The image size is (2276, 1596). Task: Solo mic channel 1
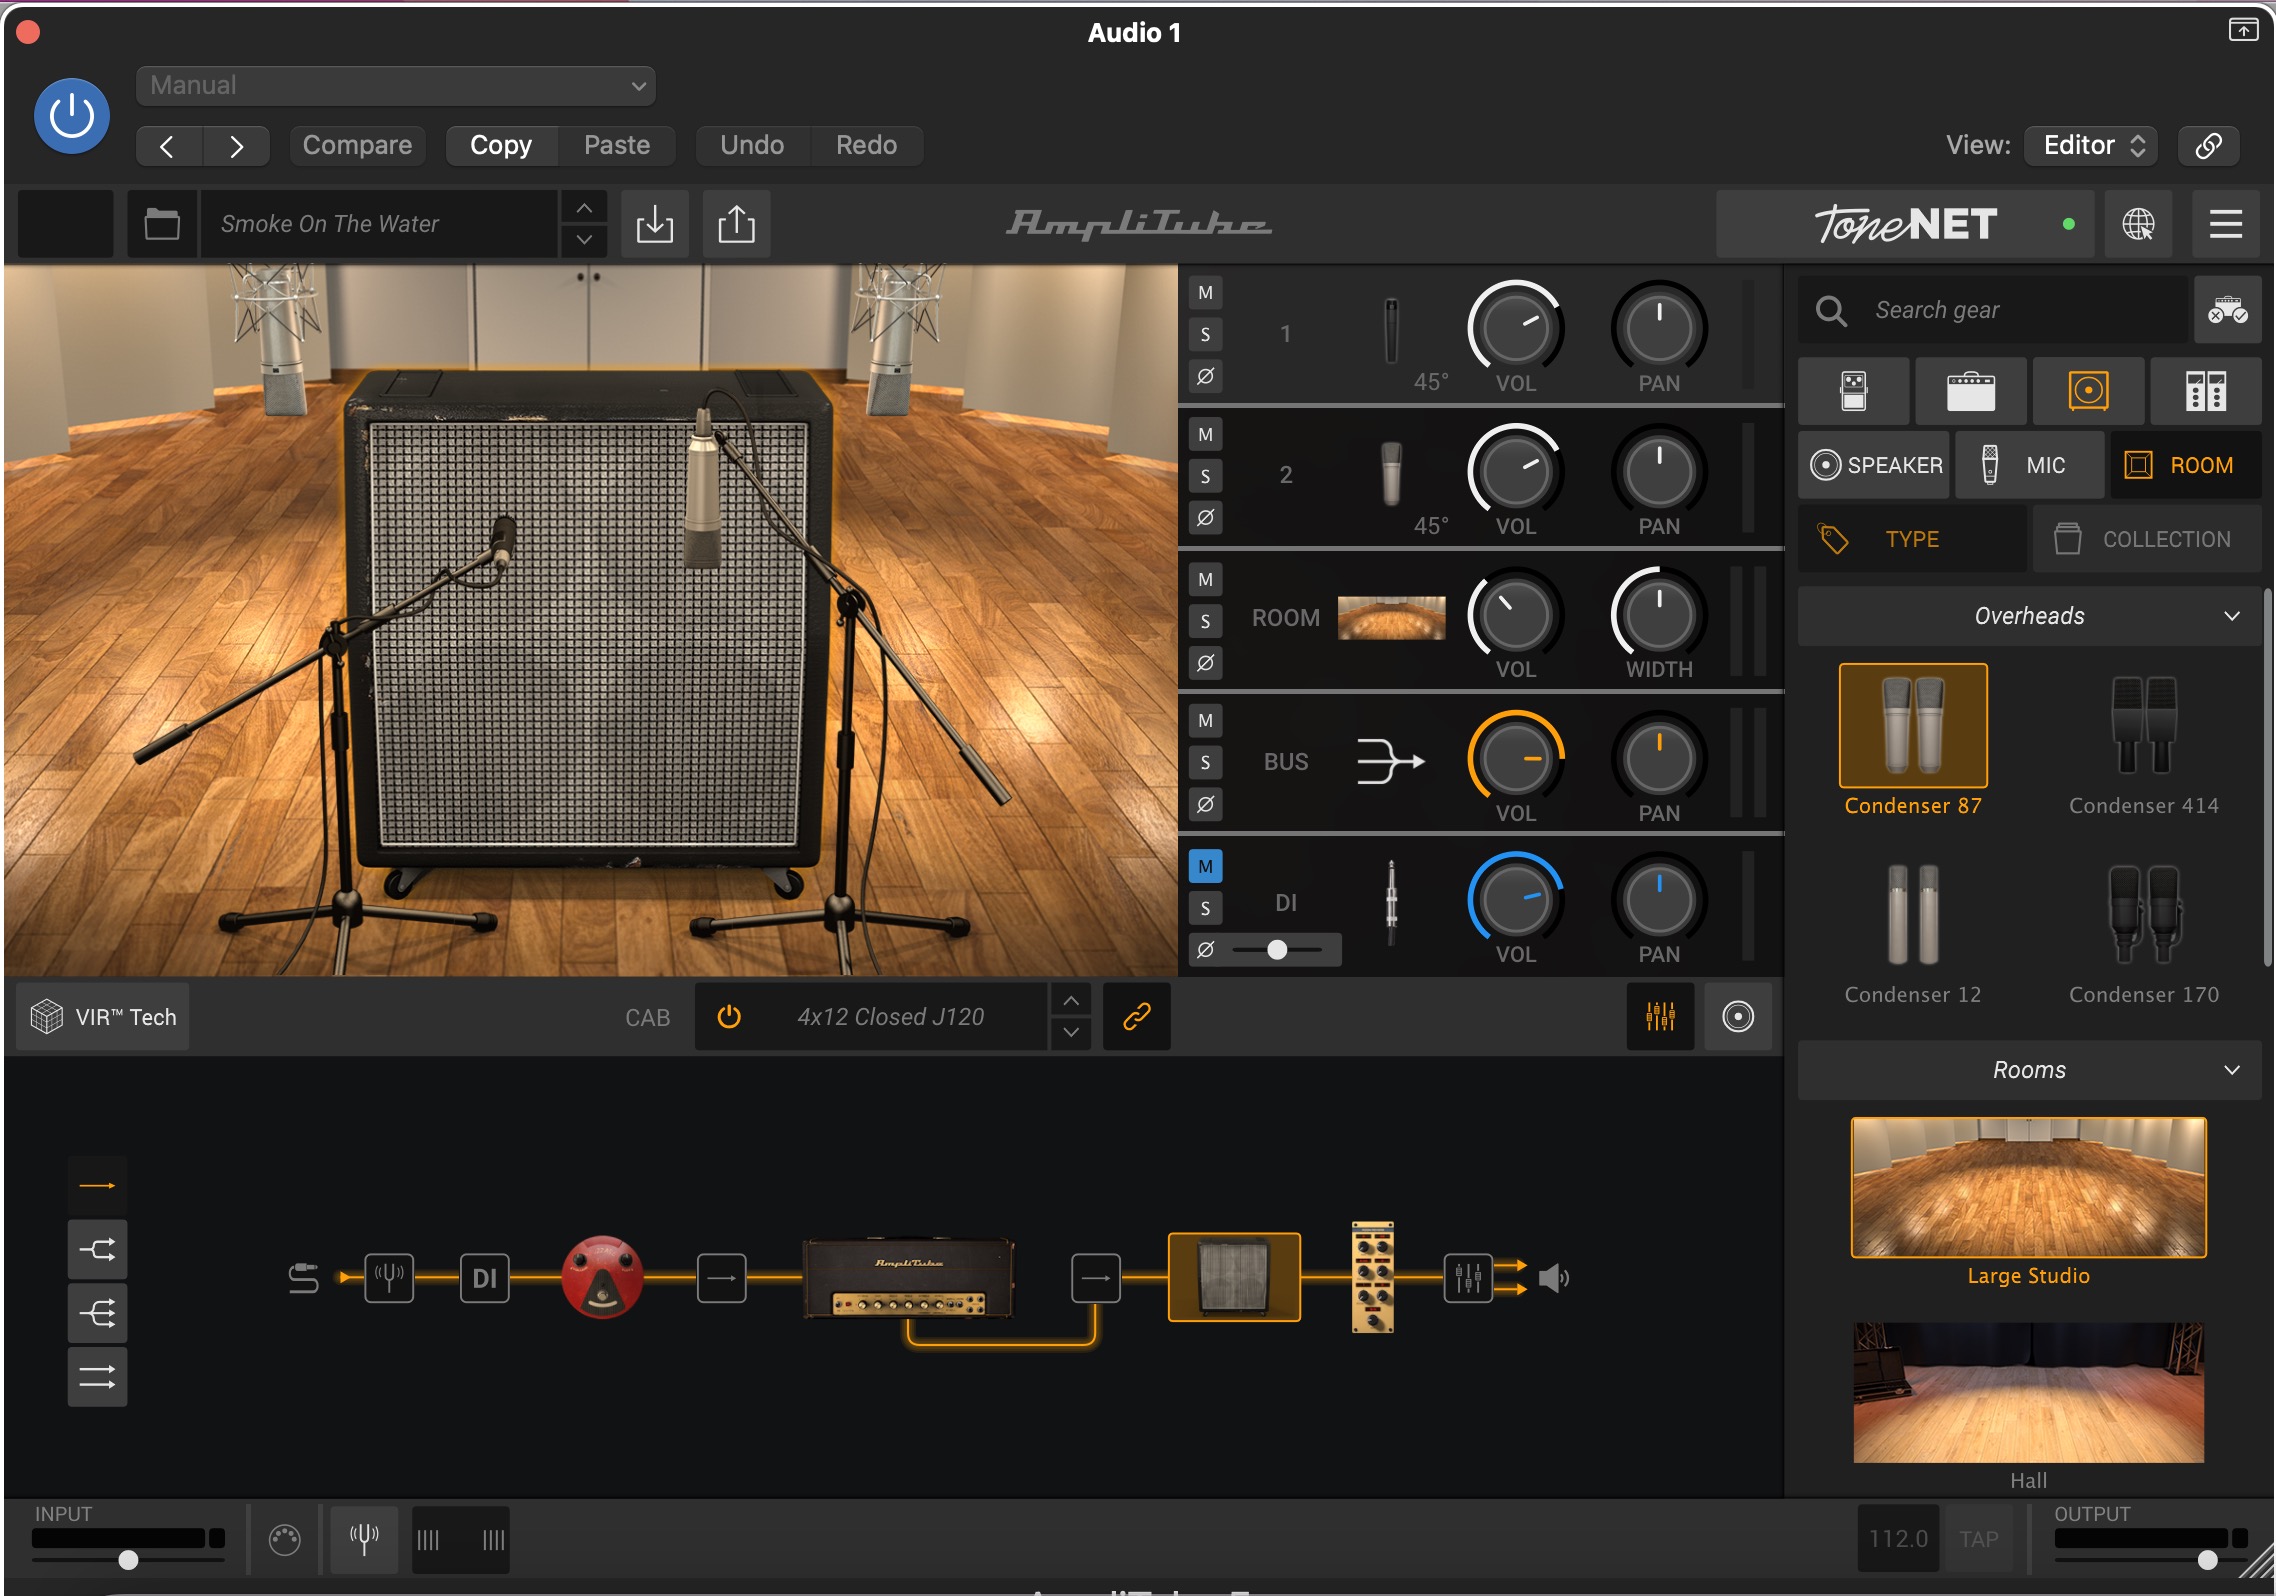pyautogui.click(x=1205, y=335)
